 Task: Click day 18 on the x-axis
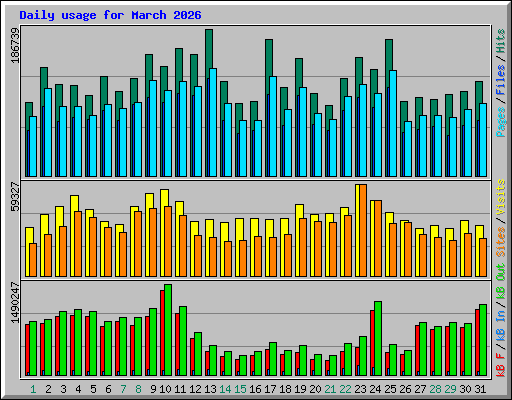coord(285,389)
